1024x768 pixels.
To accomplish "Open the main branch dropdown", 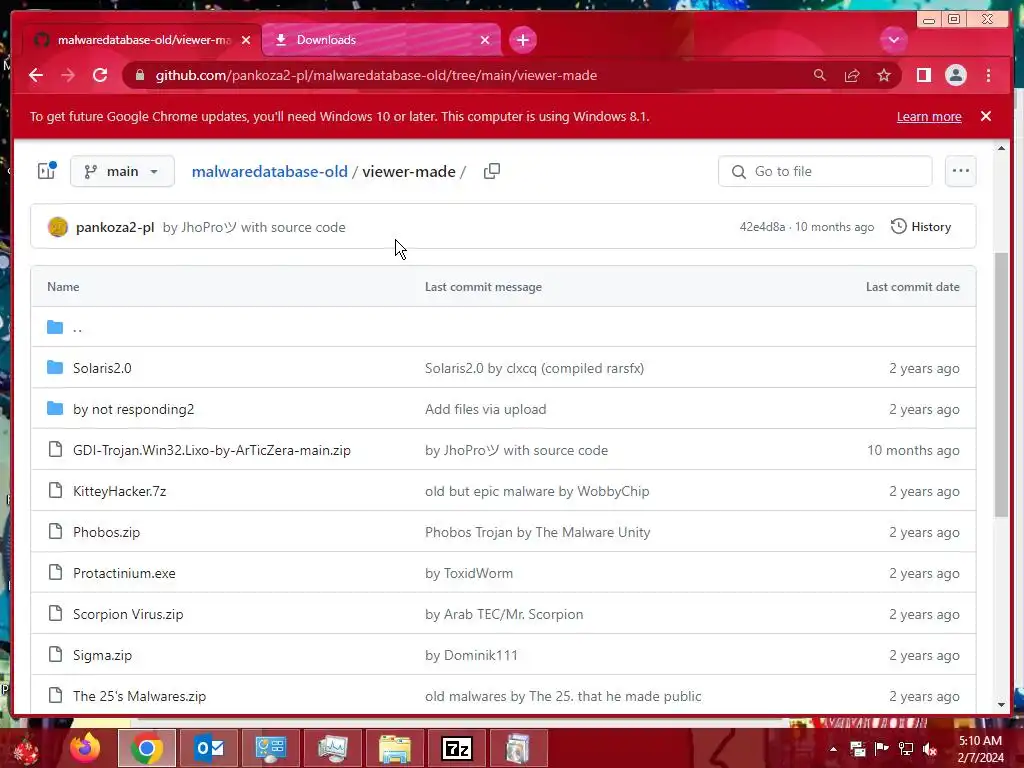I will [x=122, y=171].
